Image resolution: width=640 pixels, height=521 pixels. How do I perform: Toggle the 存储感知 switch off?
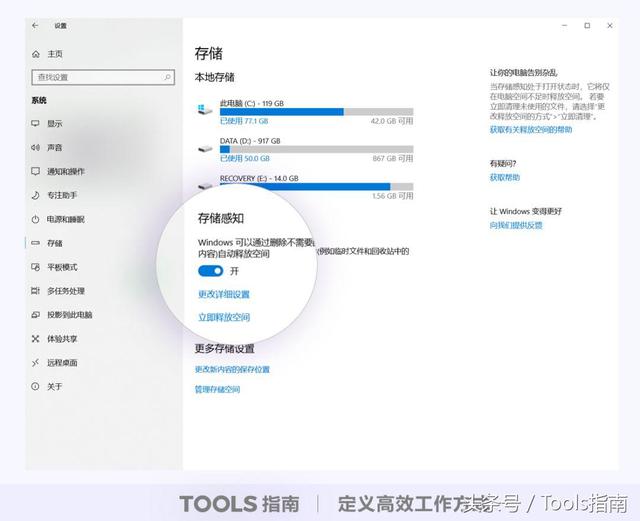[x=211, y=271]
